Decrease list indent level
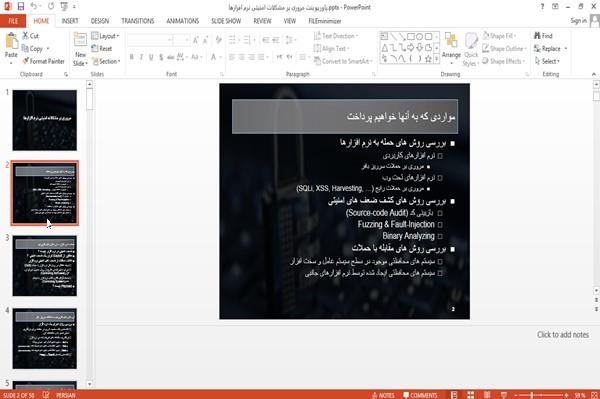Viewport: 600px width, 399px height. click(x=266, y=40)
